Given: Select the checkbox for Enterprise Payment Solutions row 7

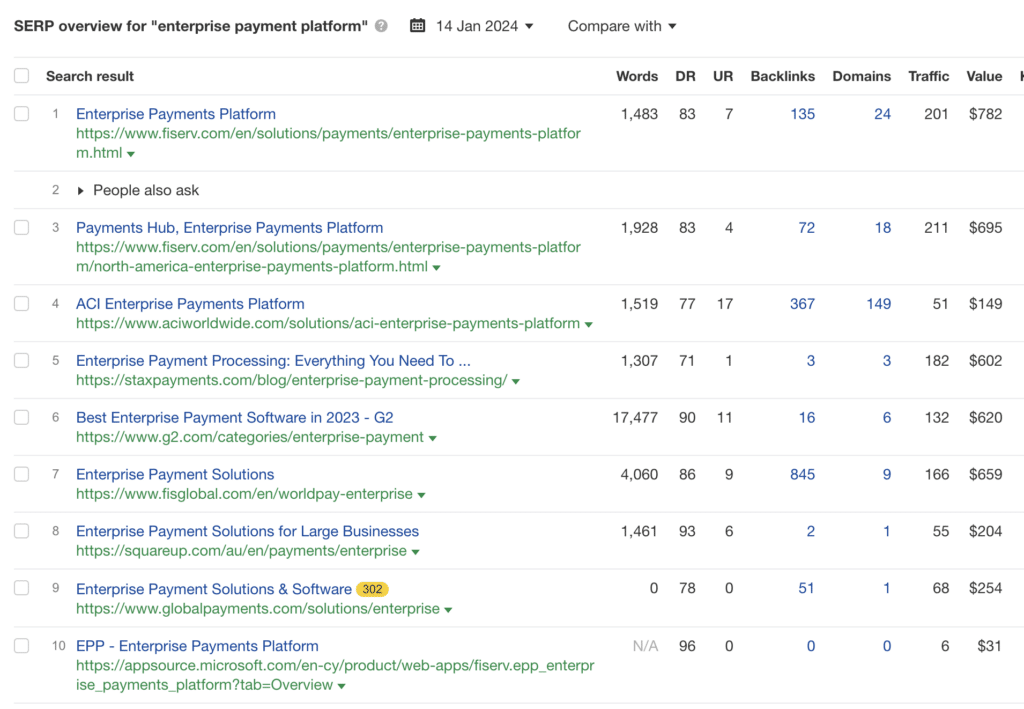Looking at the screenshot, I should tap(22, 474).
